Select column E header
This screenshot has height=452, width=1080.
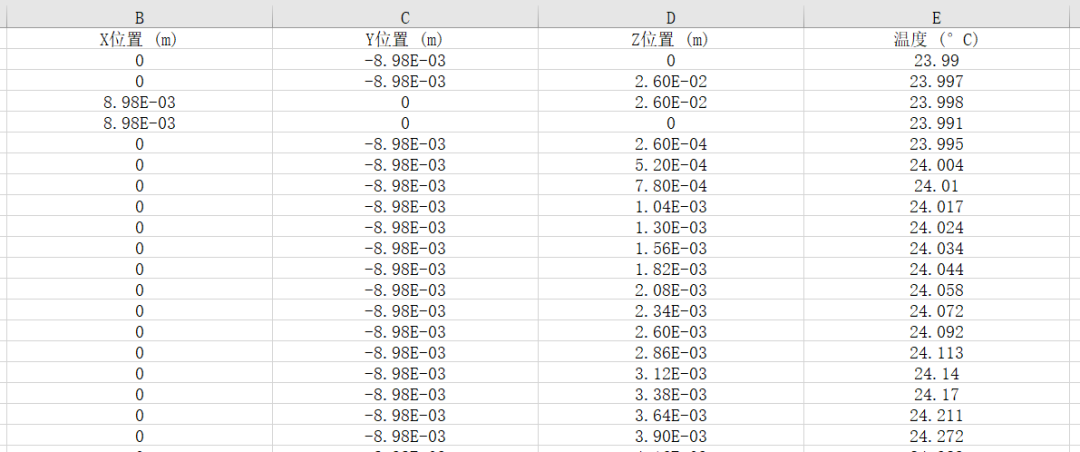pos(937,17)
